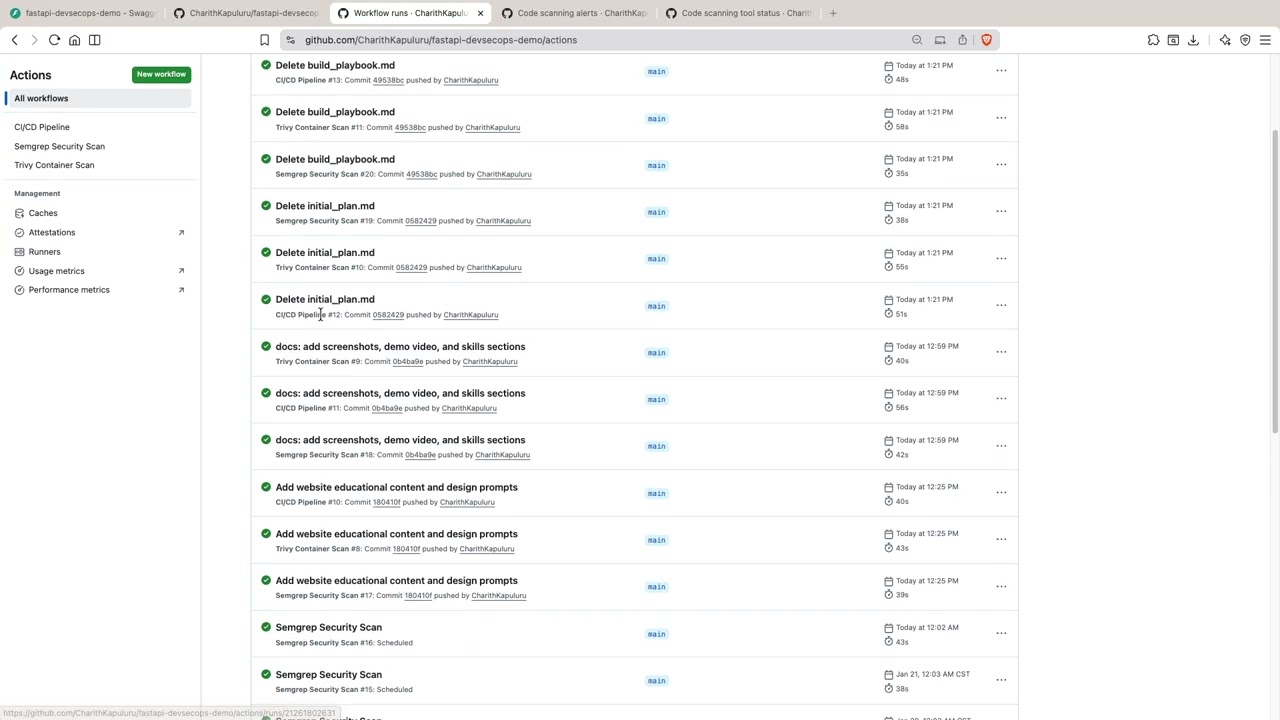Open Delete initial_plan.md run for Trivy #10
This screenshot has width=1280, height=720.
pyautogui.click(x=325, y=252)
